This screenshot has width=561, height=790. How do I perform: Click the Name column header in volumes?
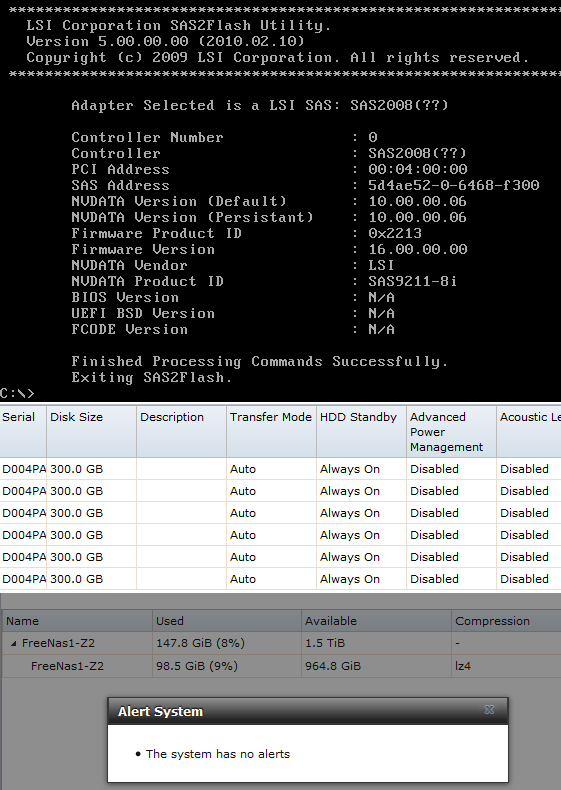tap(77, 621)
